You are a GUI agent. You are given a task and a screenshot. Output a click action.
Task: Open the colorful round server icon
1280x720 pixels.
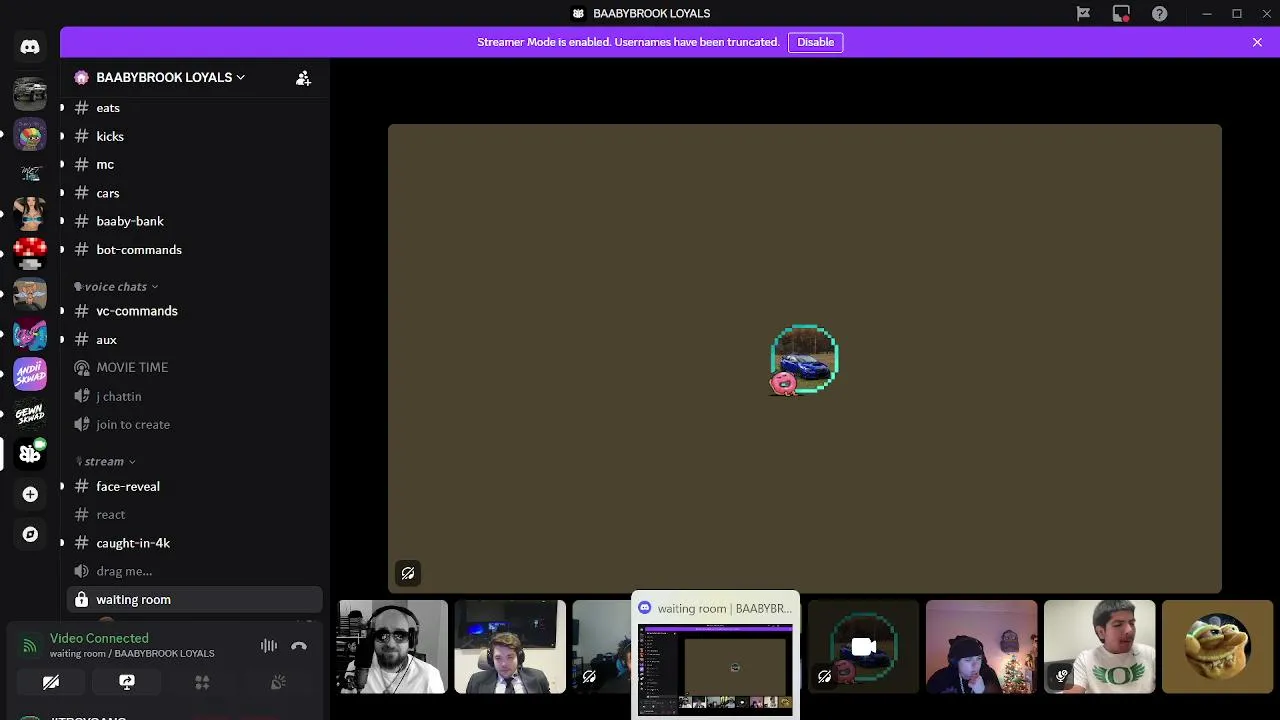[30, 133]
